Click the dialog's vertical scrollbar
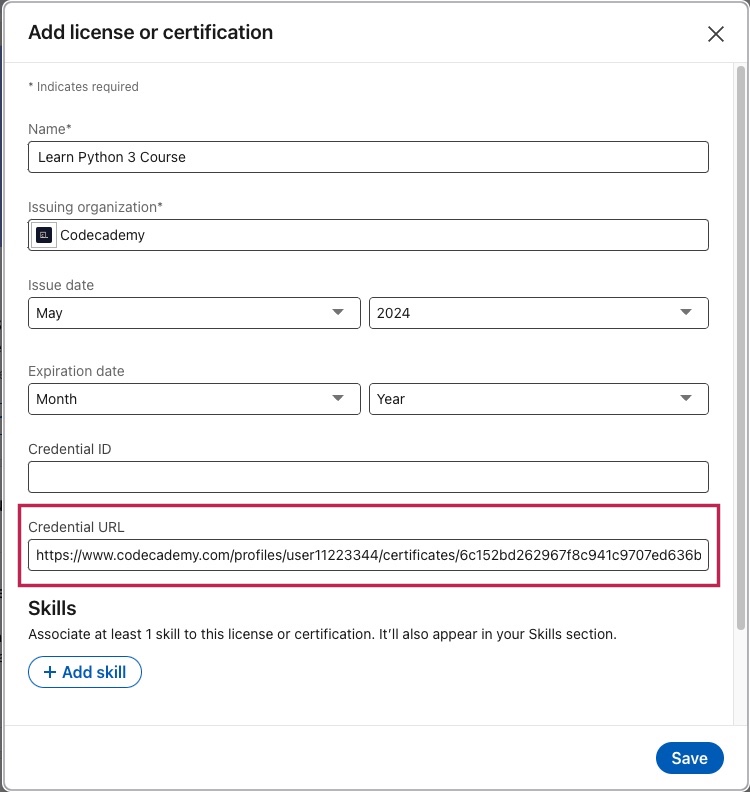Viewport: 750px width, 792px height. pos(741,348)
